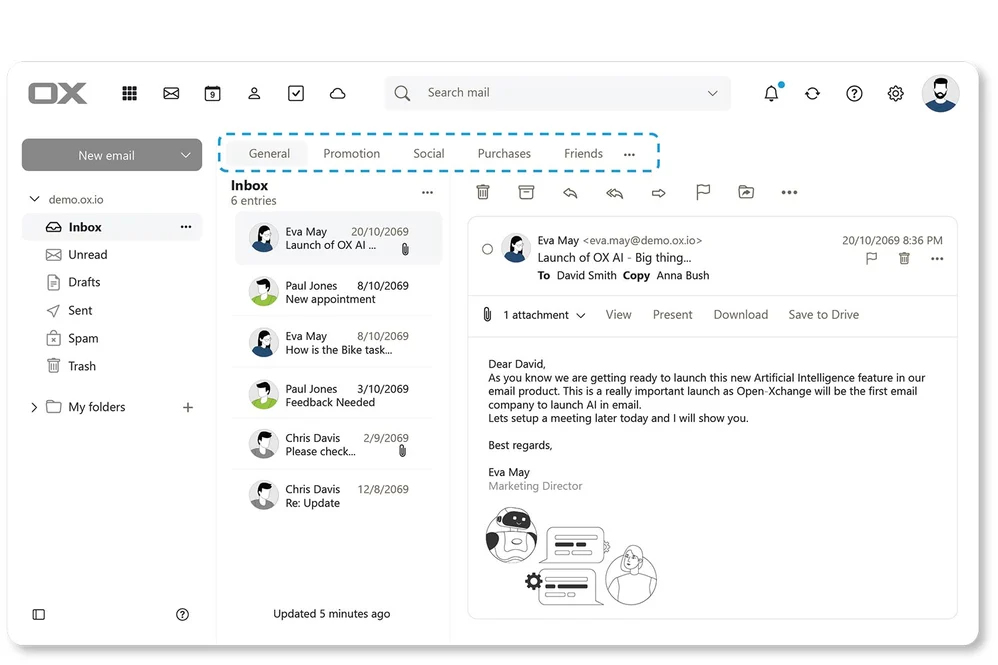Delete the email using the toolbar trash icon
Viewport: 998px width, 665px height.
(x=483, y=192)
